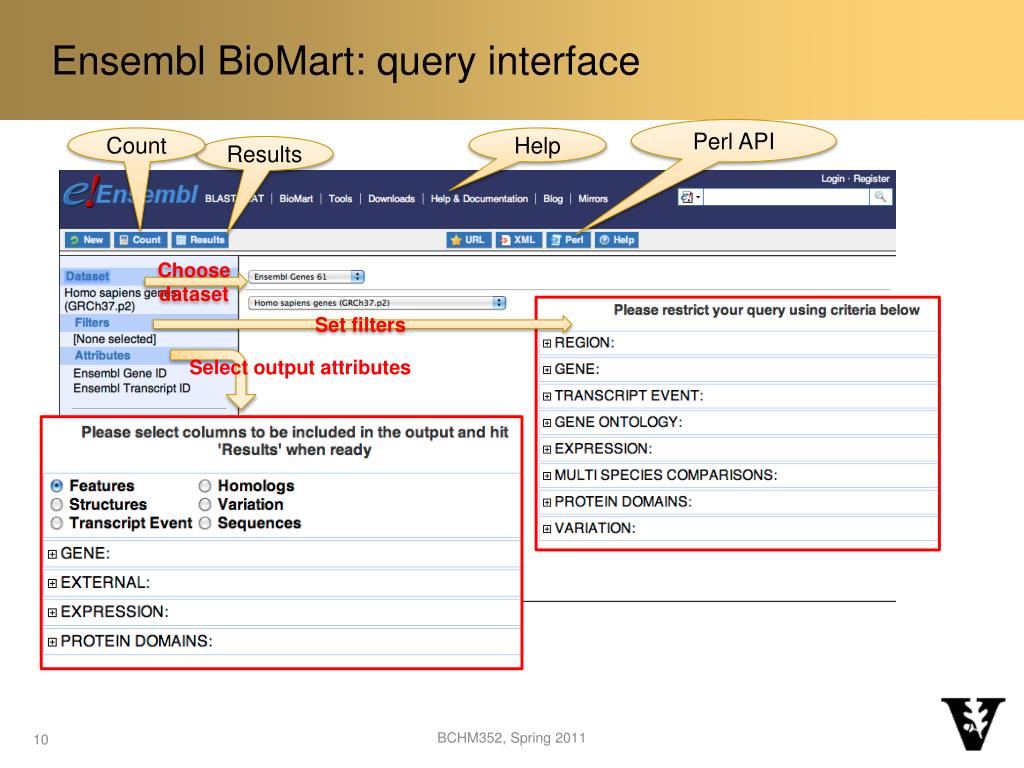The width and height of the screenshot is (1024, 768).
Task: Expand the EXPRESSION filter section
Action: tap(547, 449)
